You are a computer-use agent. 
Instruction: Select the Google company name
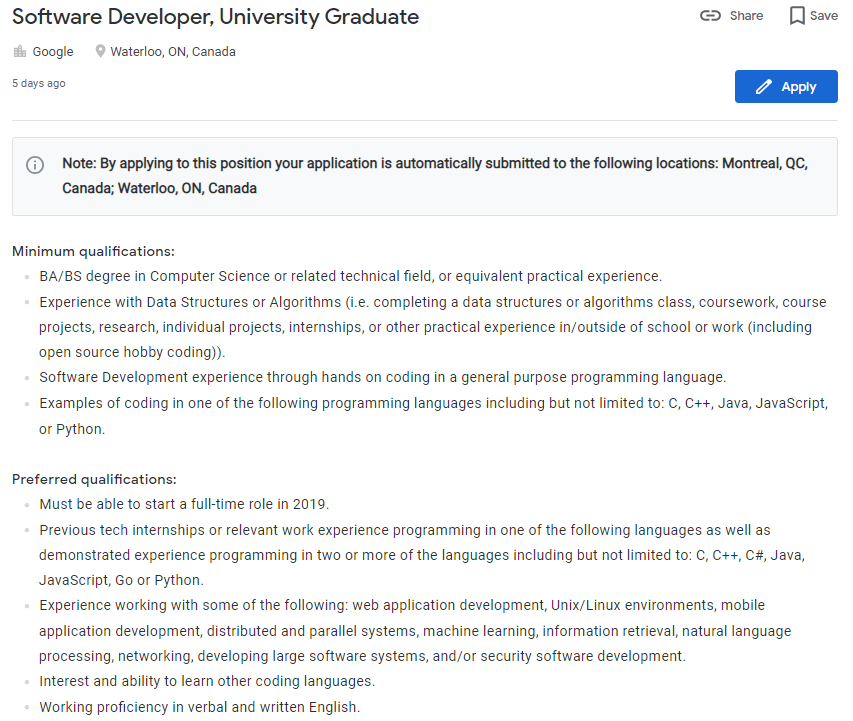[53, 52]
